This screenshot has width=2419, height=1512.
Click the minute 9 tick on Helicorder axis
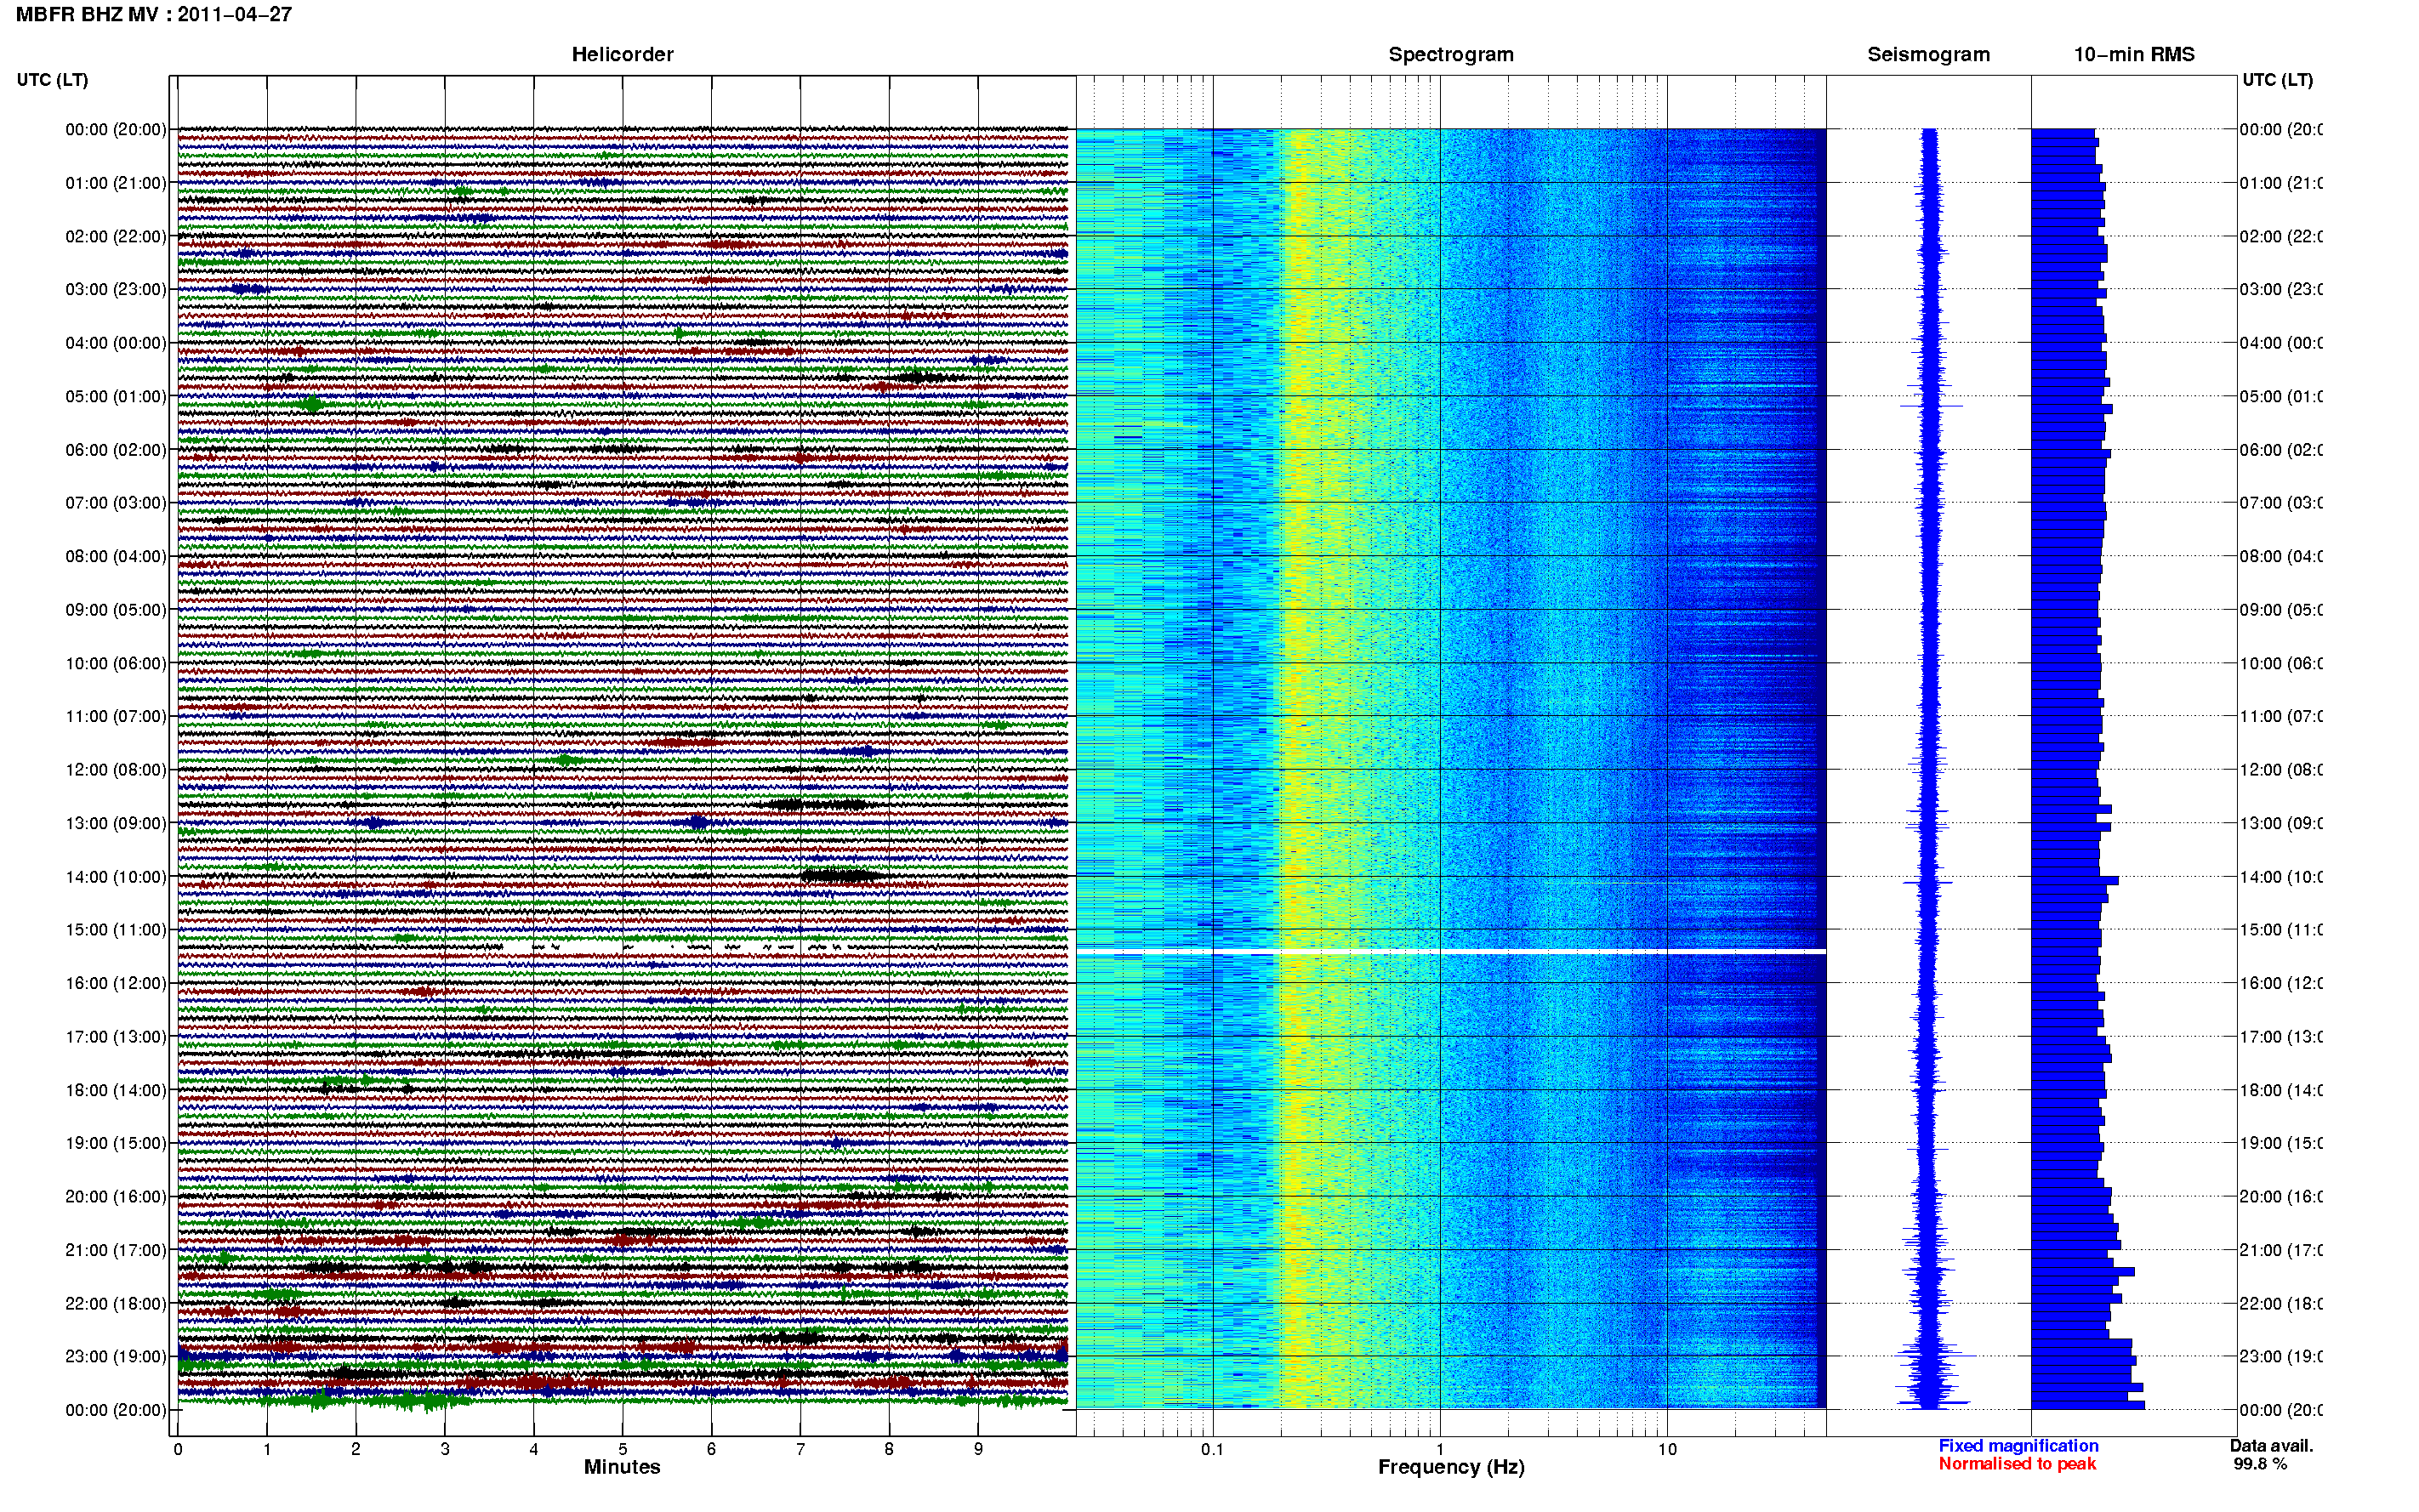click(x=978, y=1449)
